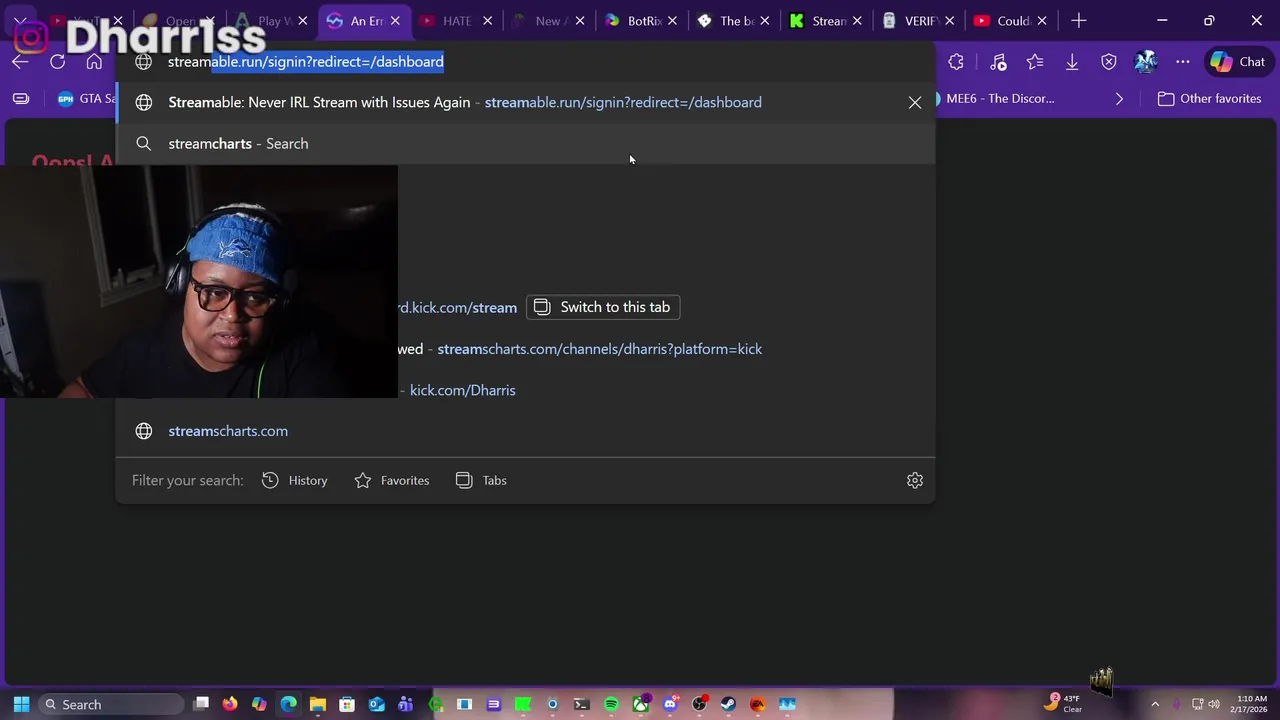Viewport: 1280px width, 720px height.
Task: Go back using the browser back arrow
Action: [x=20, y=62]
